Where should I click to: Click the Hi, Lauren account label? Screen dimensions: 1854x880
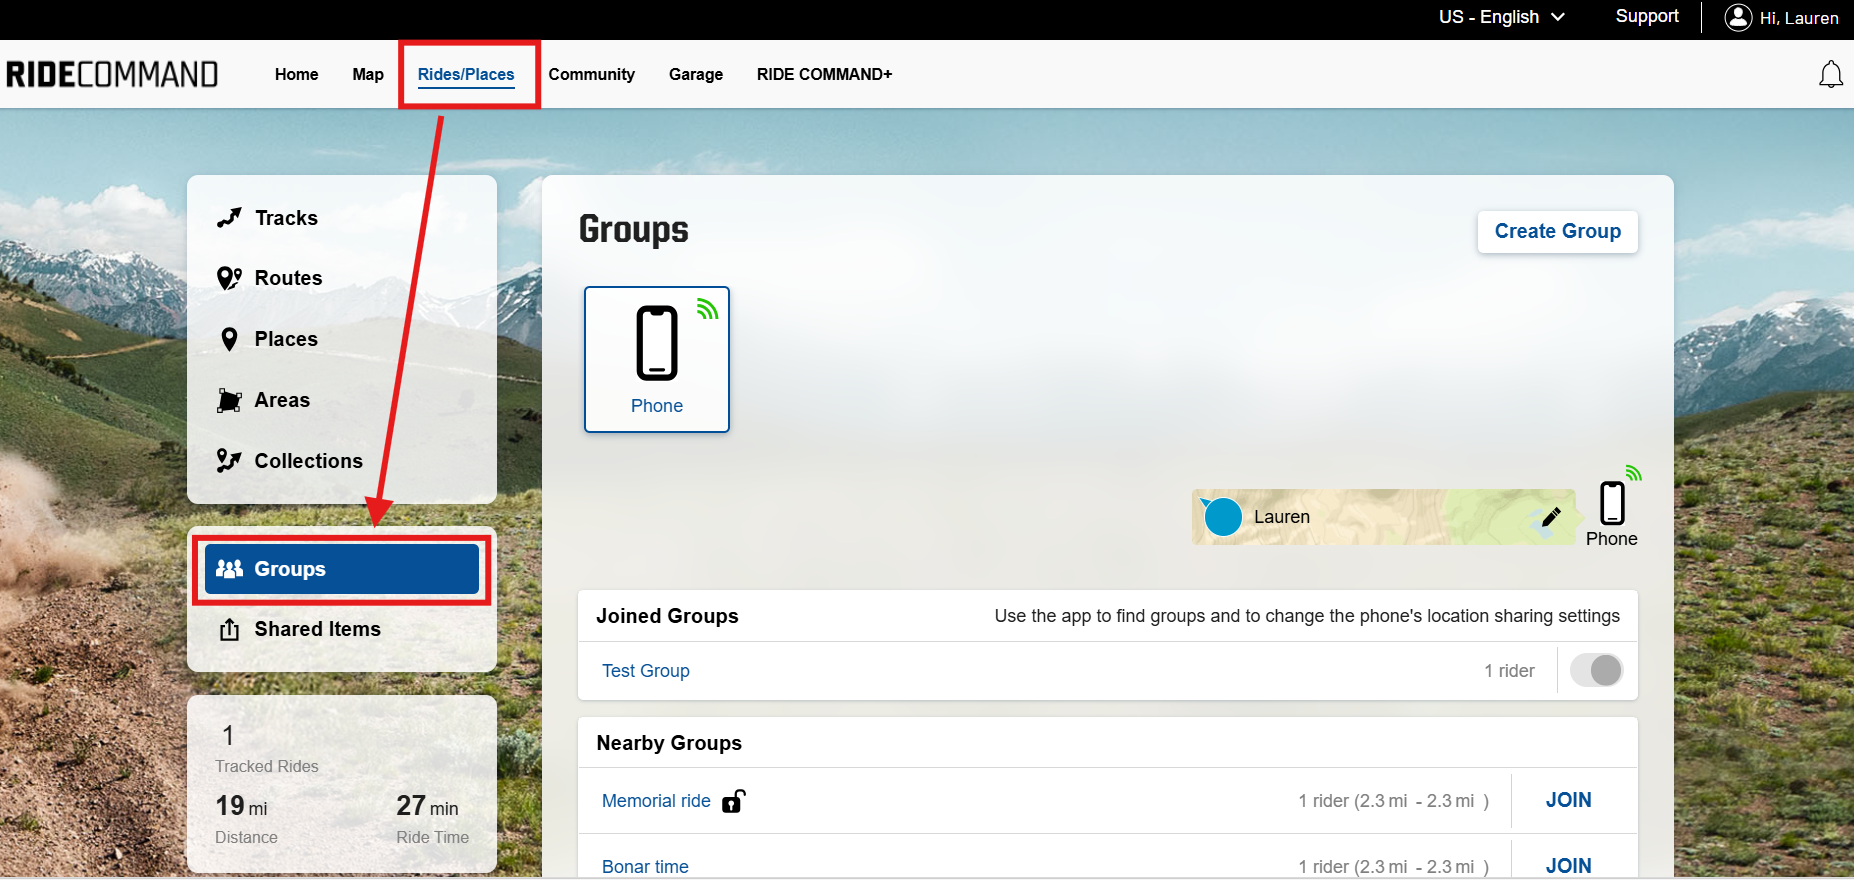[1798, 18]
